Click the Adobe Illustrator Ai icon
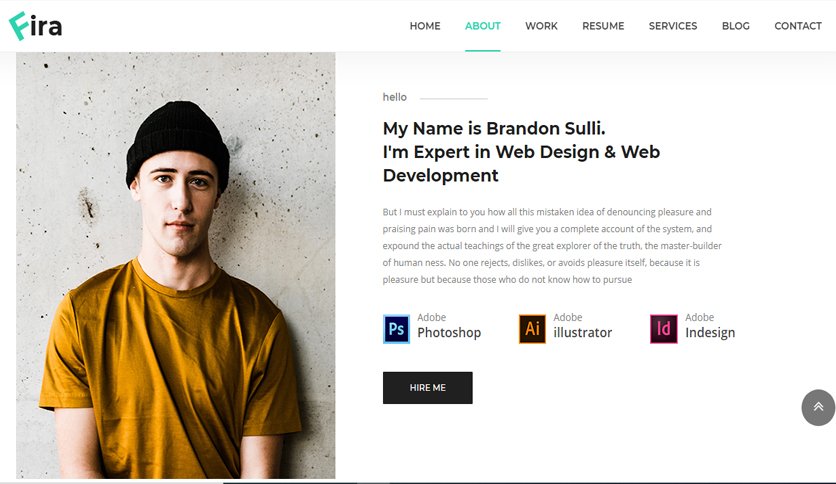 point(532,329)
